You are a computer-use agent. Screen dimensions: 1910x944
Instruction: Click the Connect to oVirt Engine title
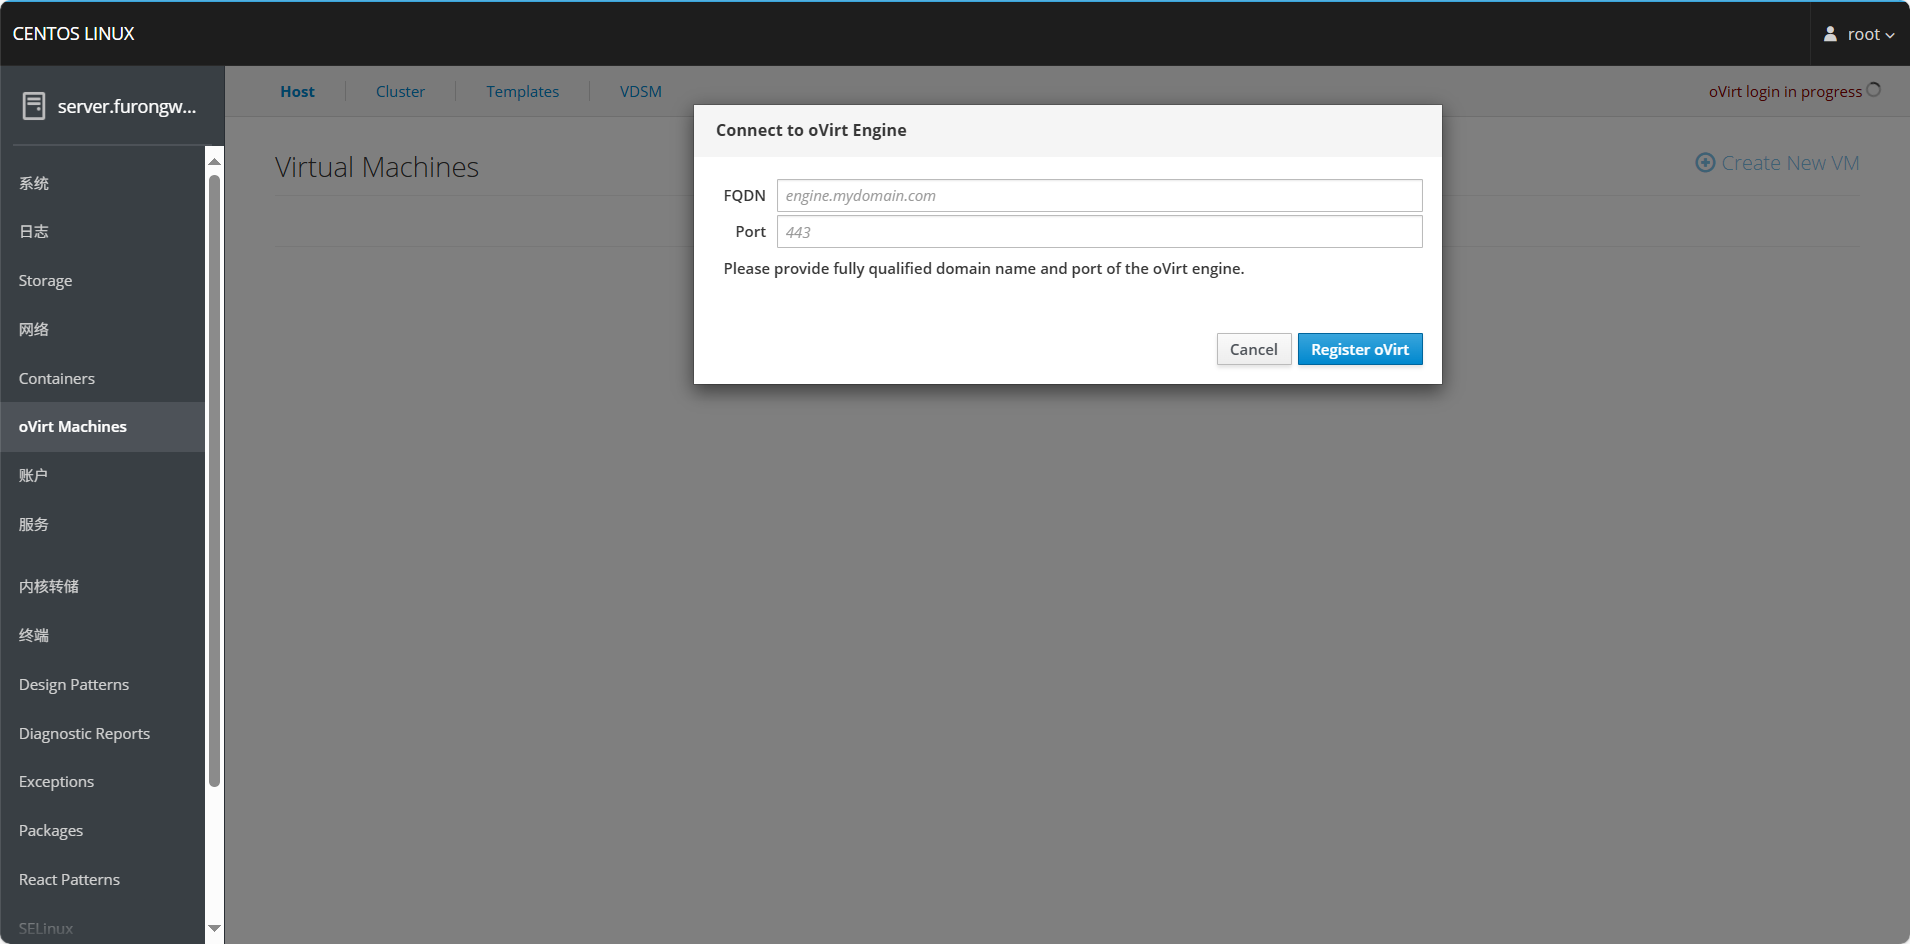(811, 130)
